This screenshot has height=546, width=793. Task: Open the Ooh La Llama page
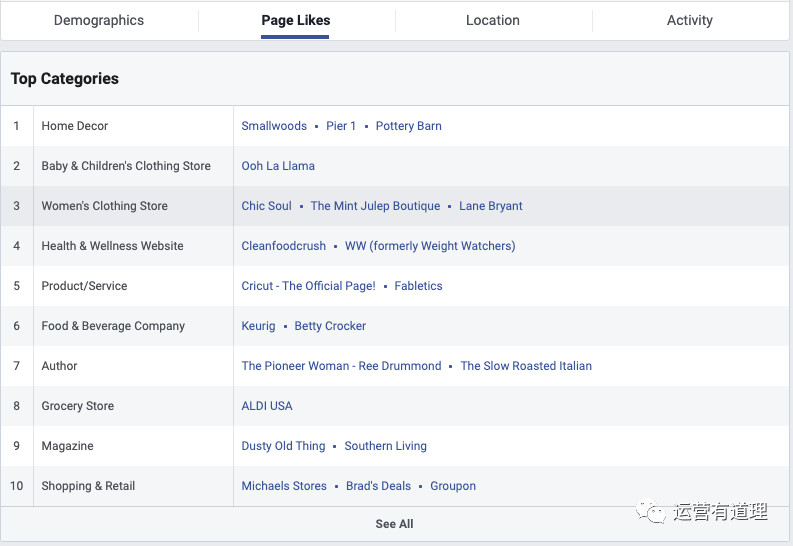pos(278,166)
